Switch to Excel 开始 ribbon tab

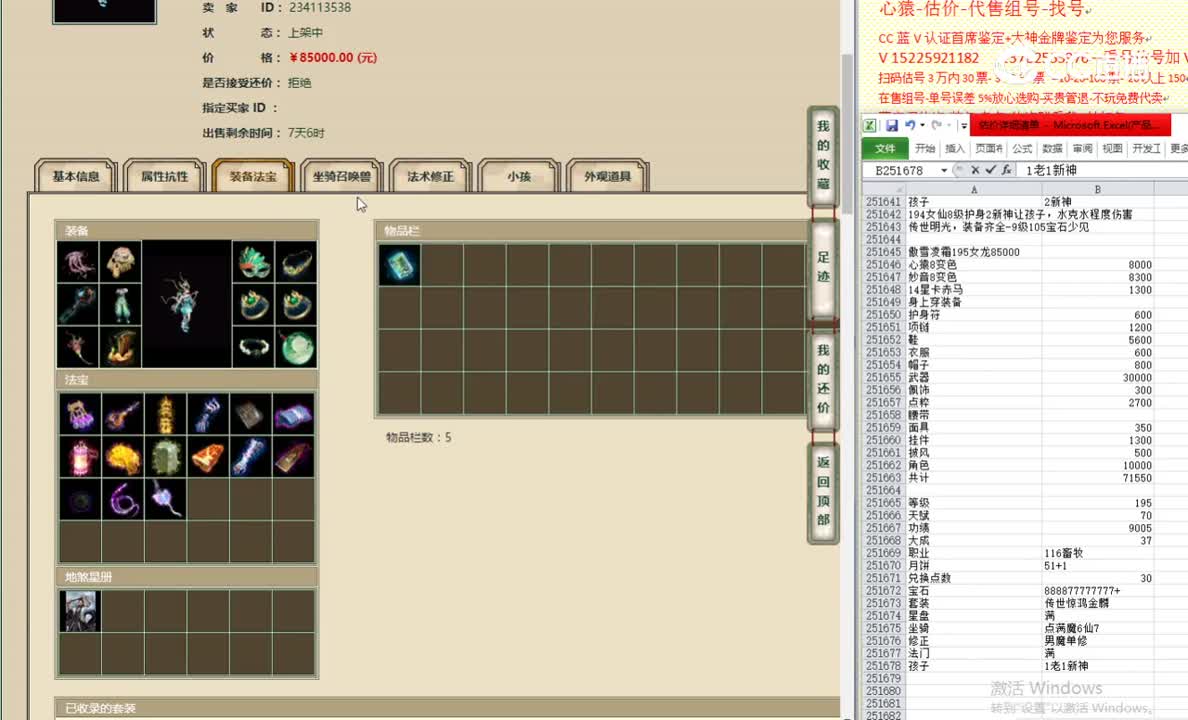(x=925, y=149)
